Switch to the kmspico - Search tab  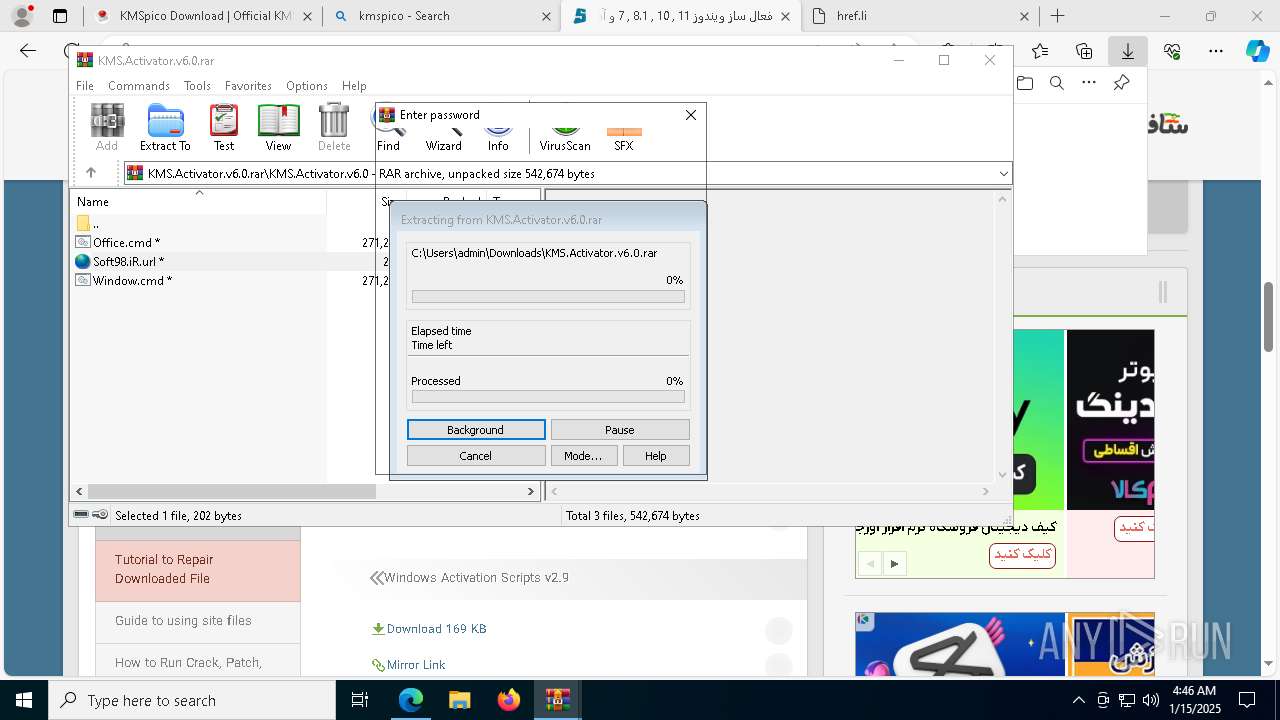(441, 16)
